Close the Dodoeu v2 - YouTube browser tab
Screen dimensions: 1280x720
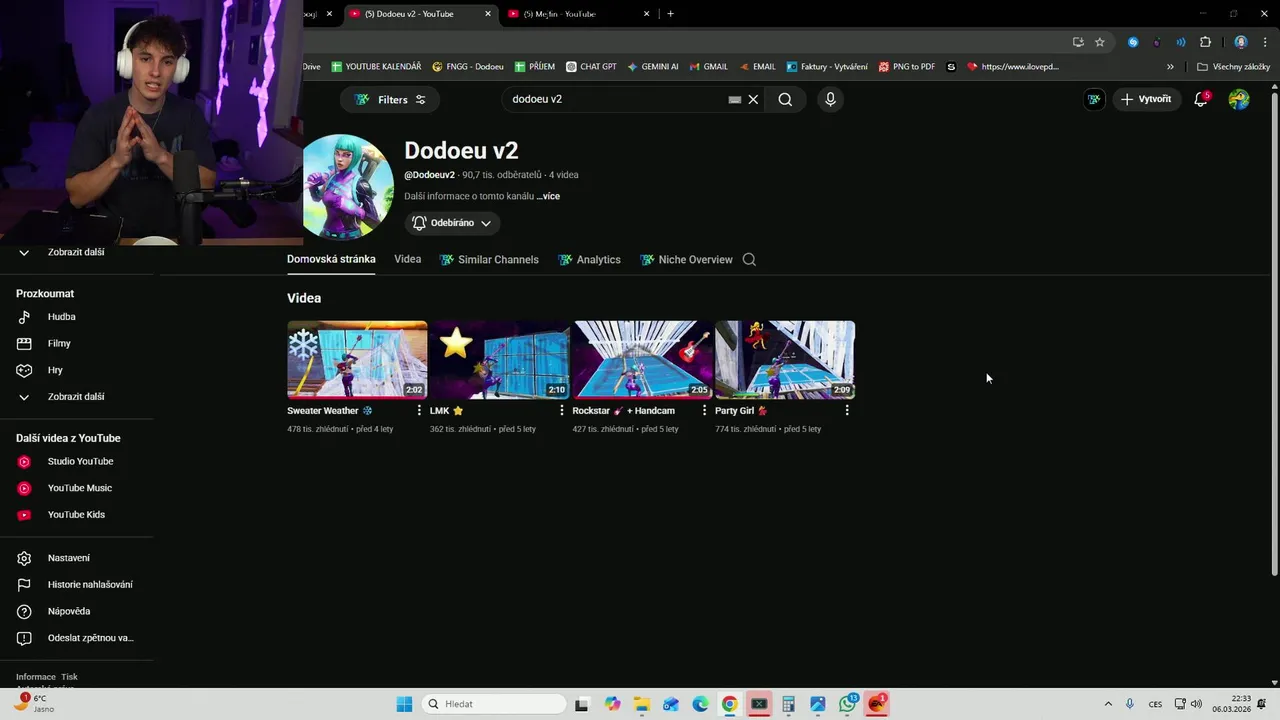[488, 14]
